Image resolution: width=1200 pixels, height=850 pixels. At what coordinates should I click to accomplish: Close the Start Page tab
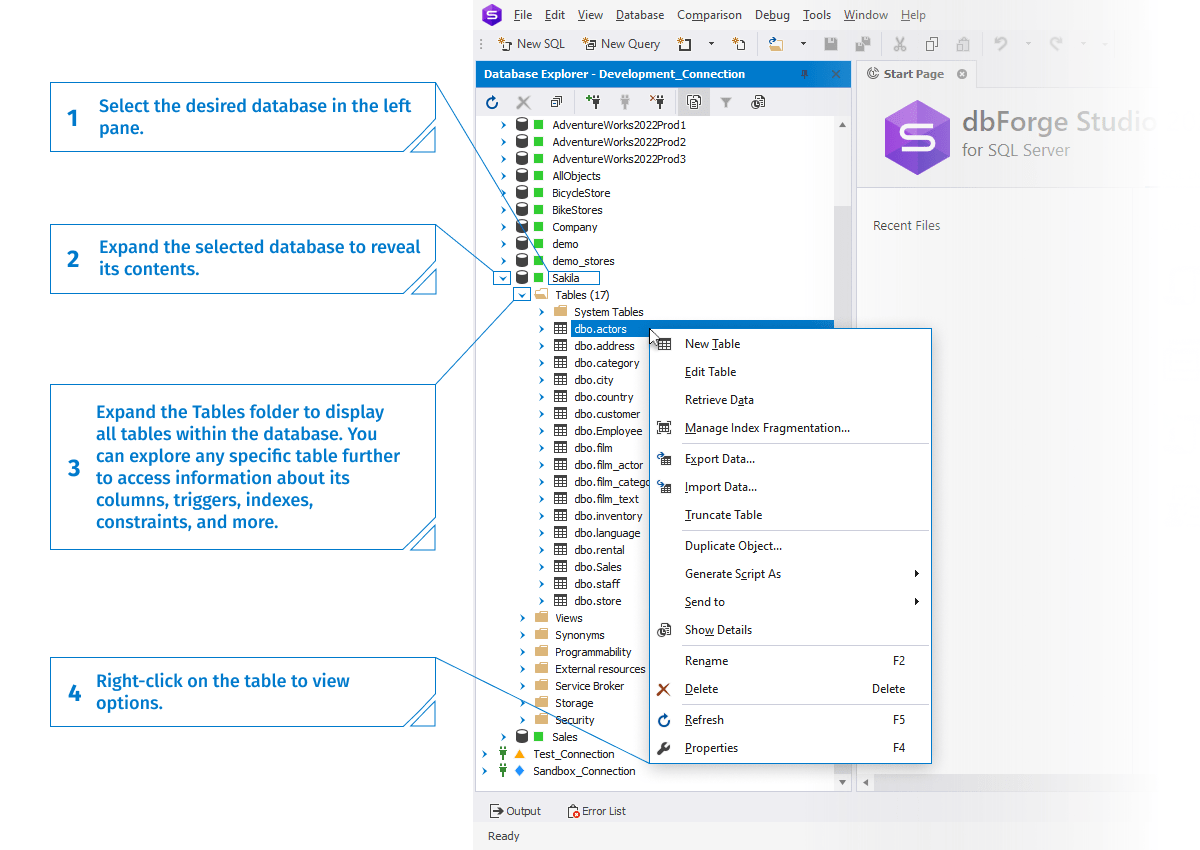[962, 74]
